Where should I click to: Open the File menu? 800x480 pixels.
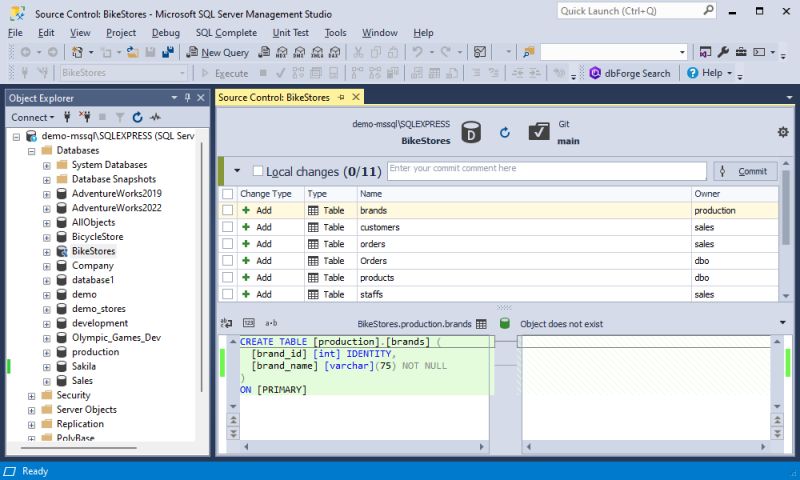click(x=15, y=33)
